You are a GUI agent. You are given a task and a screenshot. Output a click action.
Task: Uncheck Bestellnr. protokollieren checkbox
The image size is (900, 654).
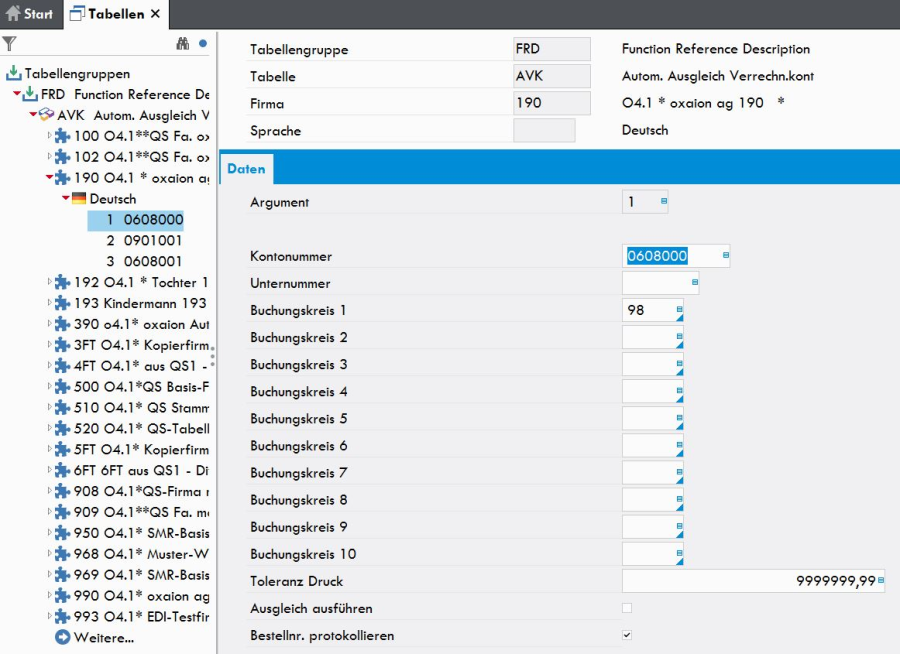[x=627, y=635]
